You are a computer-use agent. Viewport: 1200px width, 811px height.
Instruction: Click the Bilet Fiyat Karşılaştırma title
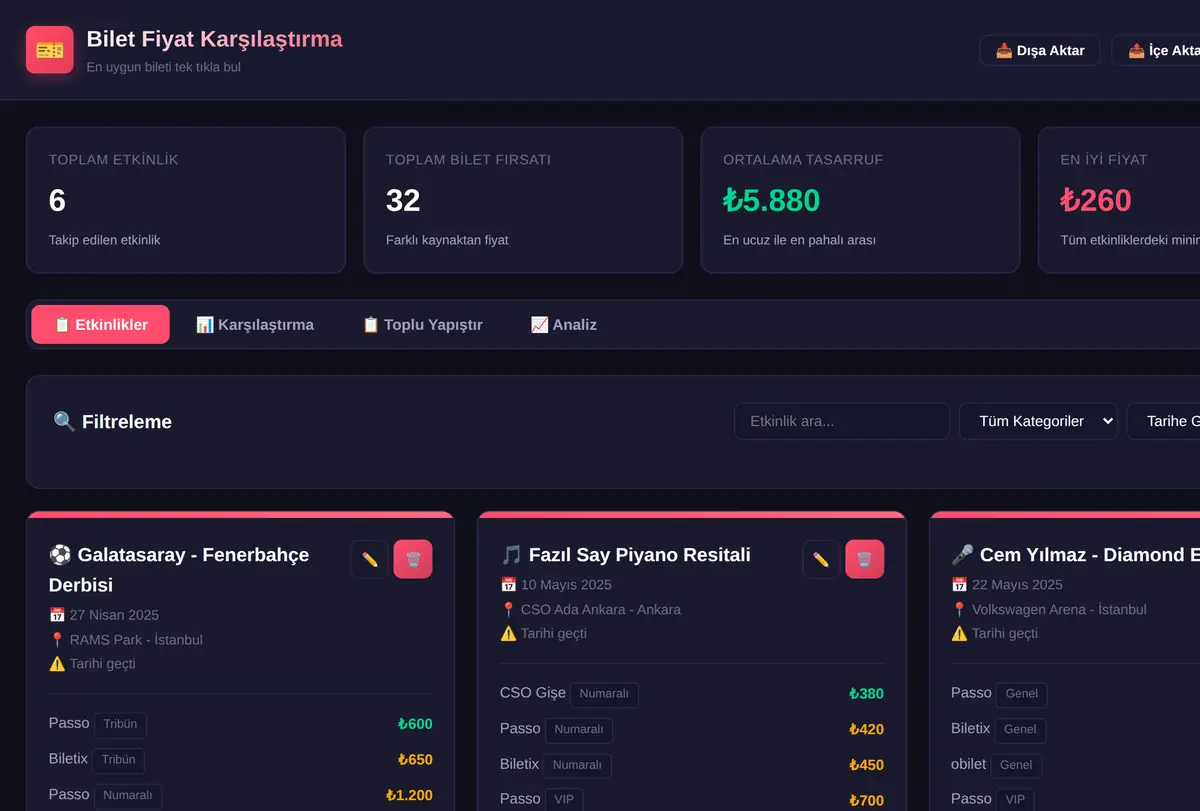pyautogui.click(x=215, y=39)
